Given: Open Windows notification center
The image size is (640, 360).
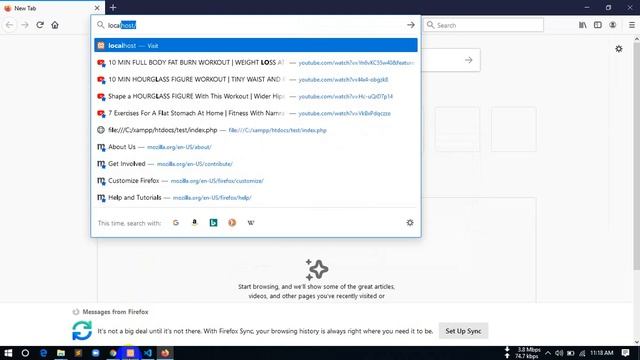Looking at the screenshot, I should [625, 353].
